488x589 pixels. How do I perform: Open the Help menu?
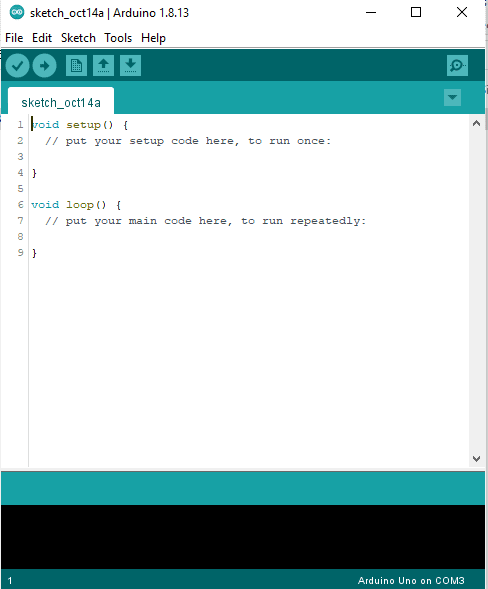[153, 38]
